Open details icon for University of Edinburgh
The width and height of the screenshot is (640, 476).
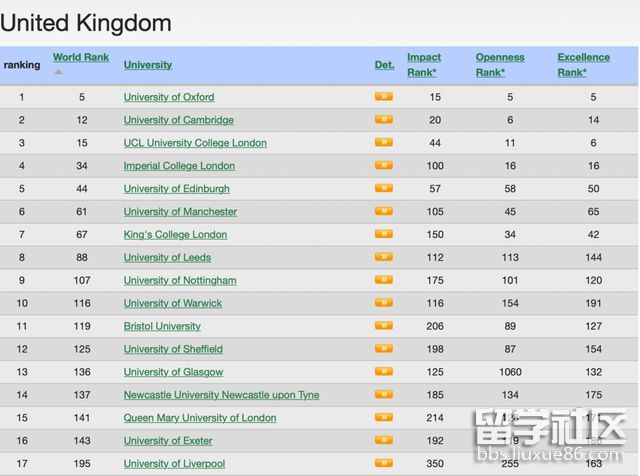coord(384,188)
